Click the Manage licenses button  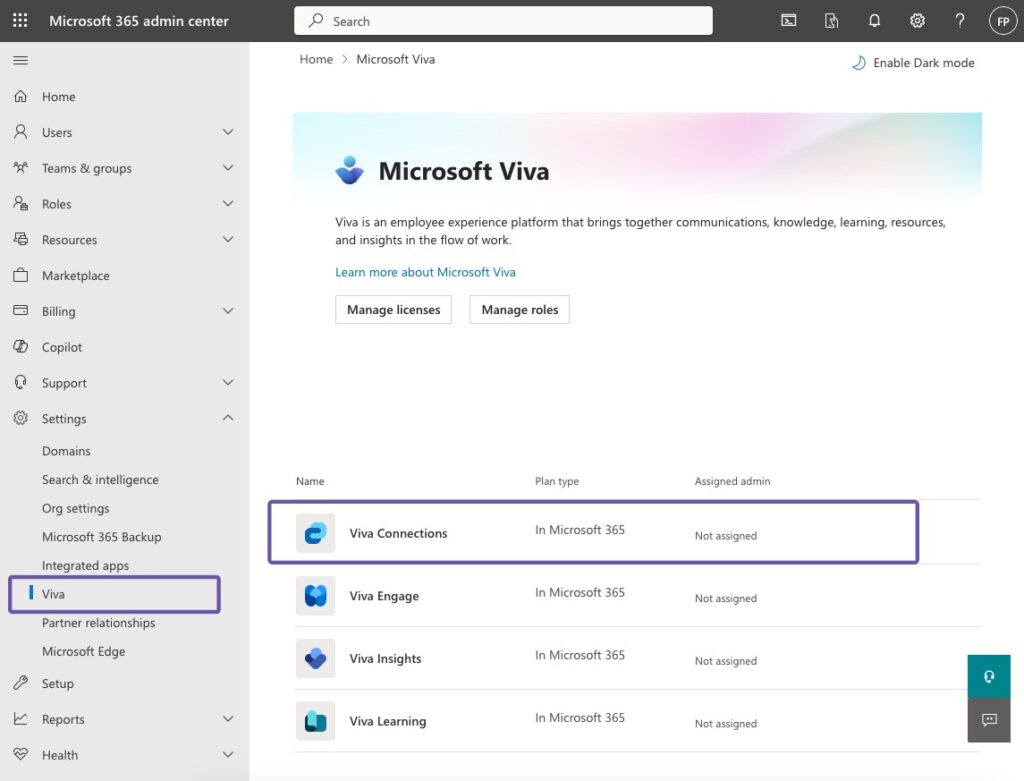point(393,310)
